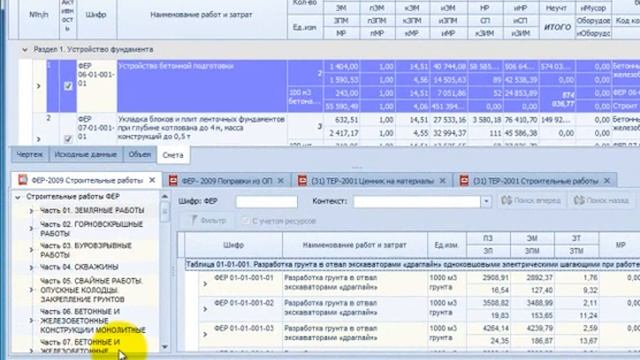Expand row 1 Устройство бетонной подготовки

[x=39, y=86]
